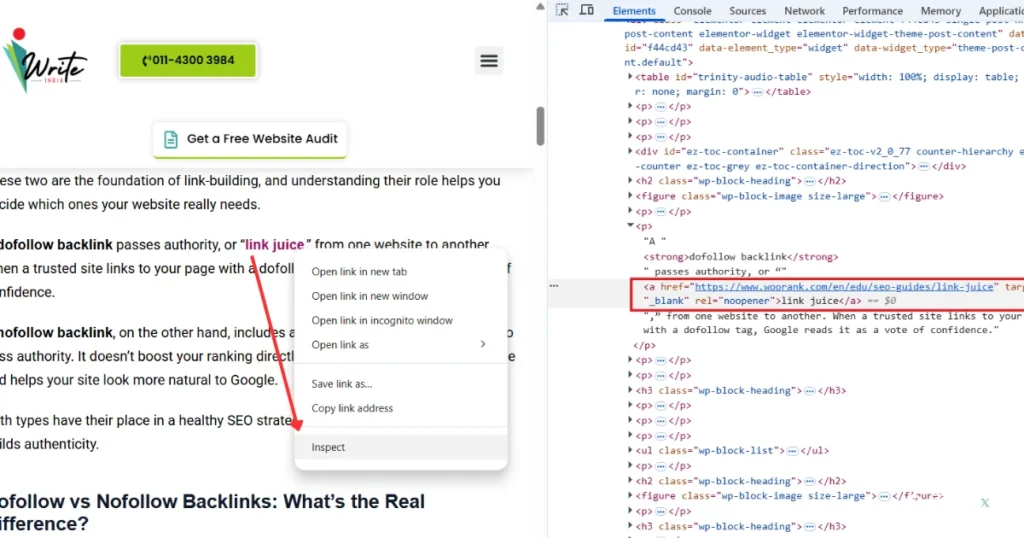Viewport: 1024px width, 538px height.
Task: Expand the h2 node below the ul wp-block-list
Action: pyautogui.click(x=630, y=481)
